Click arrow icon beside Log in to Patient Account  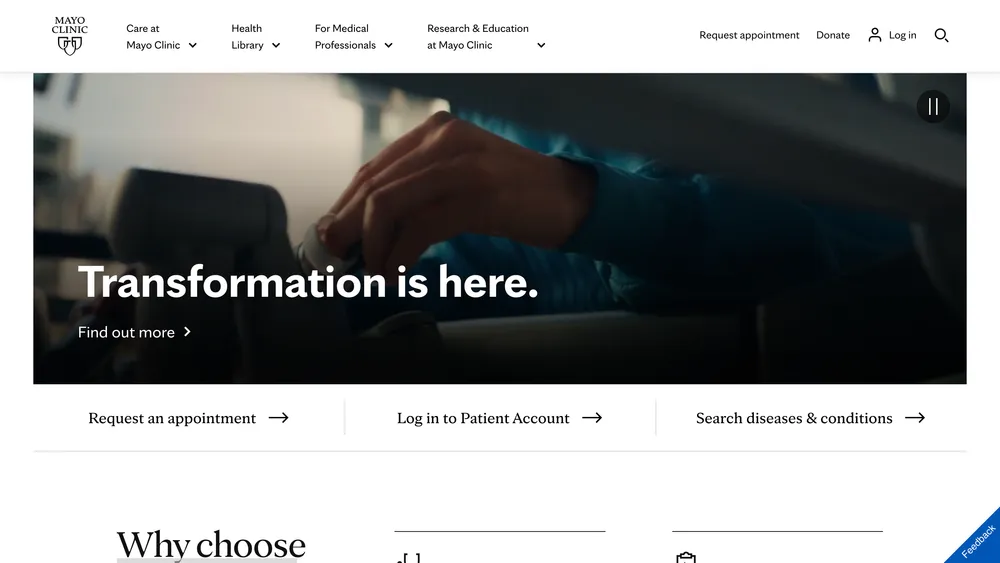point(592,418)
